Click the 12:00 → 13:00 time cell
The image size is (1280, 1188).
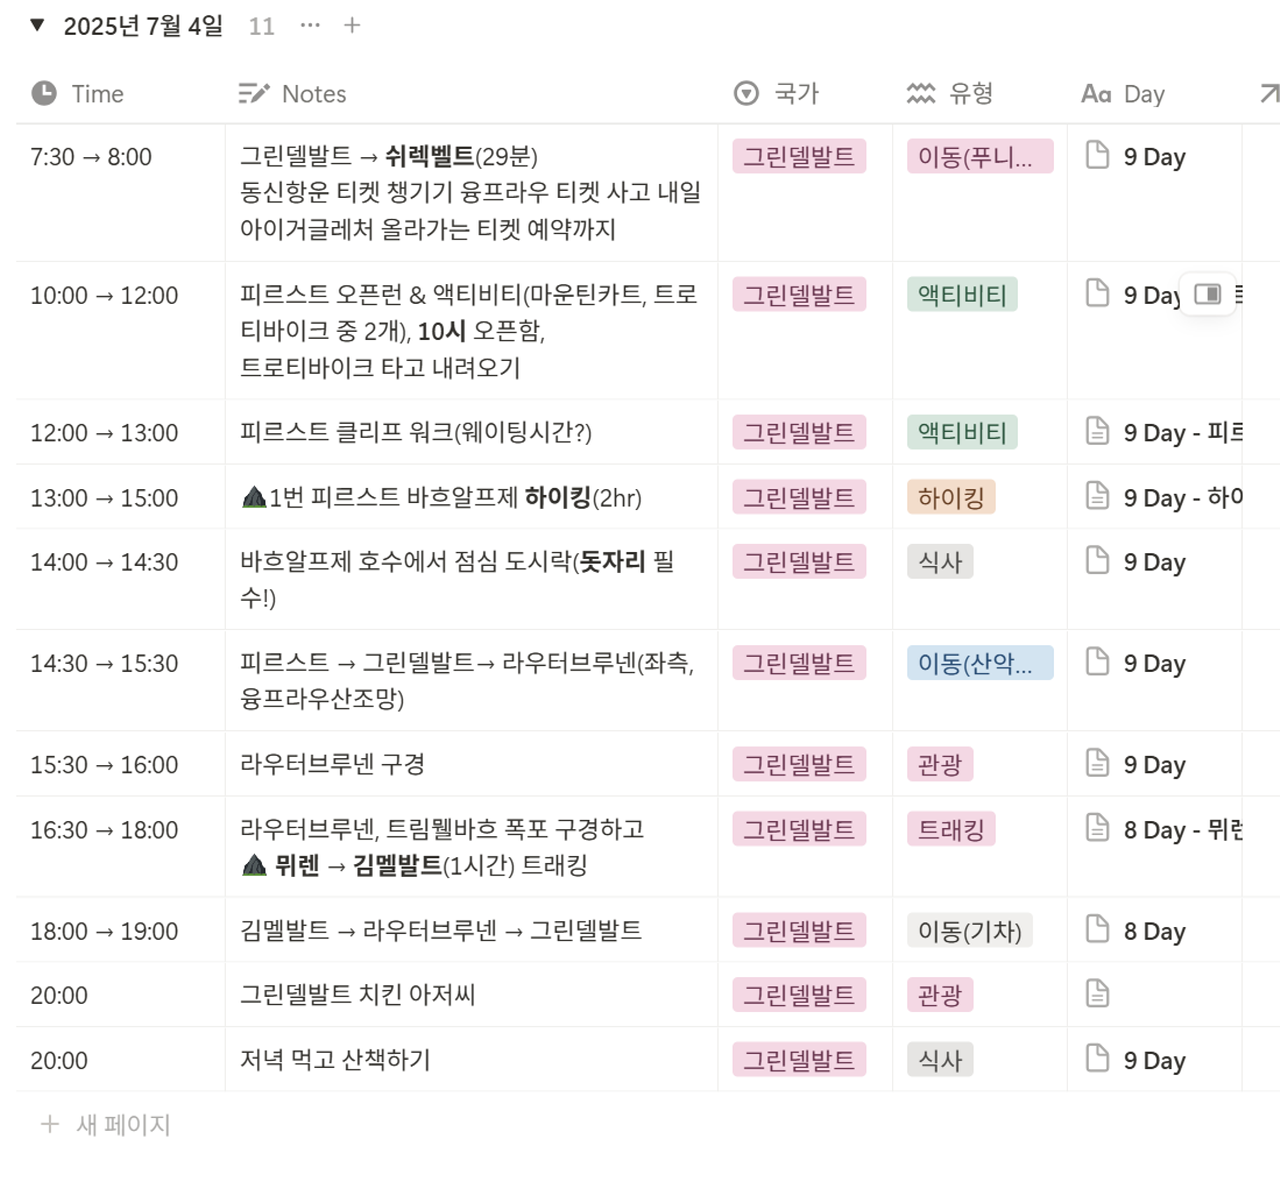[x=104, y=433]
